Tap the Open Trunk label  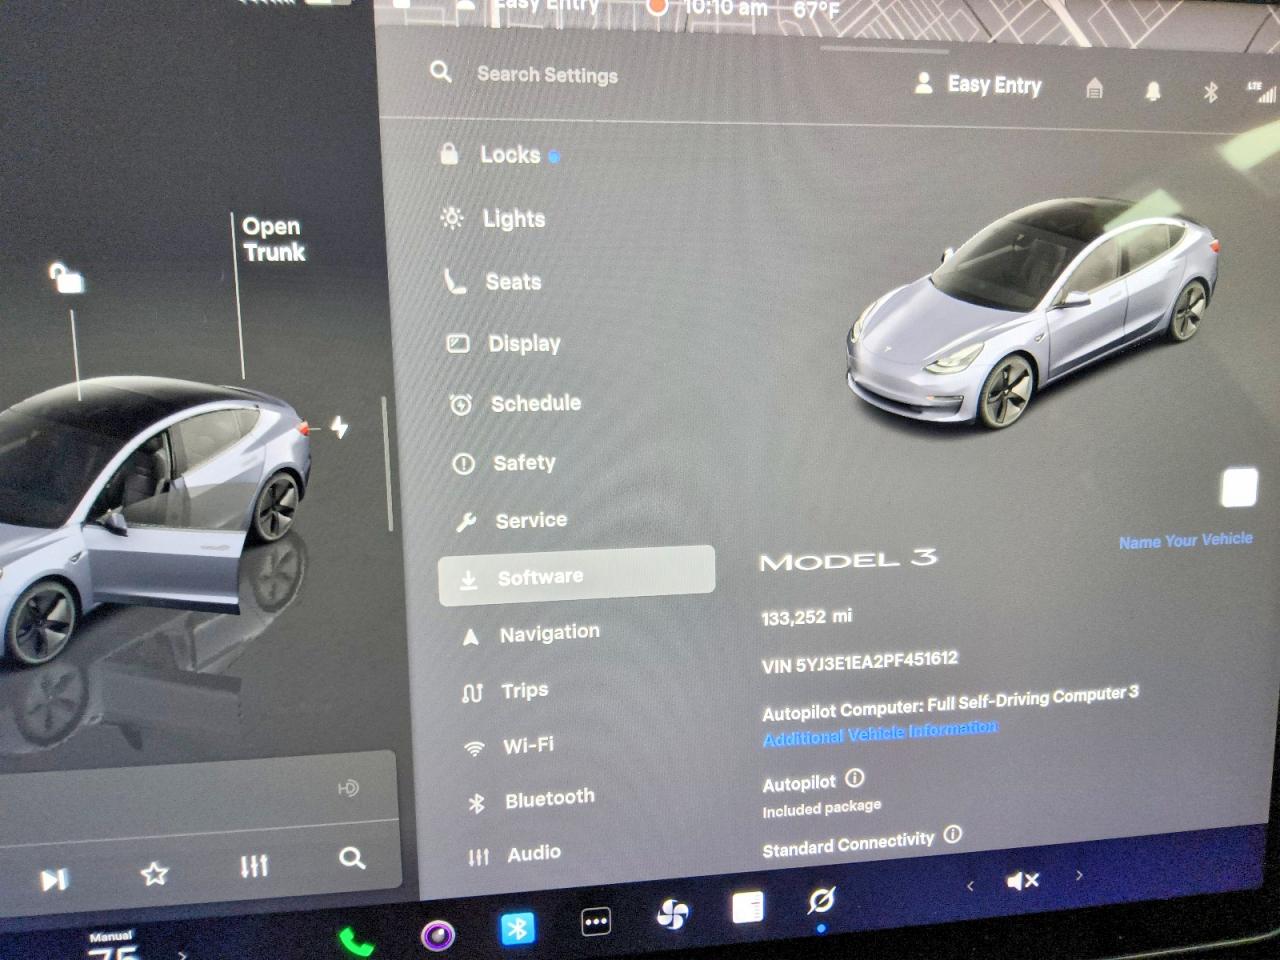tap(273, 239)
